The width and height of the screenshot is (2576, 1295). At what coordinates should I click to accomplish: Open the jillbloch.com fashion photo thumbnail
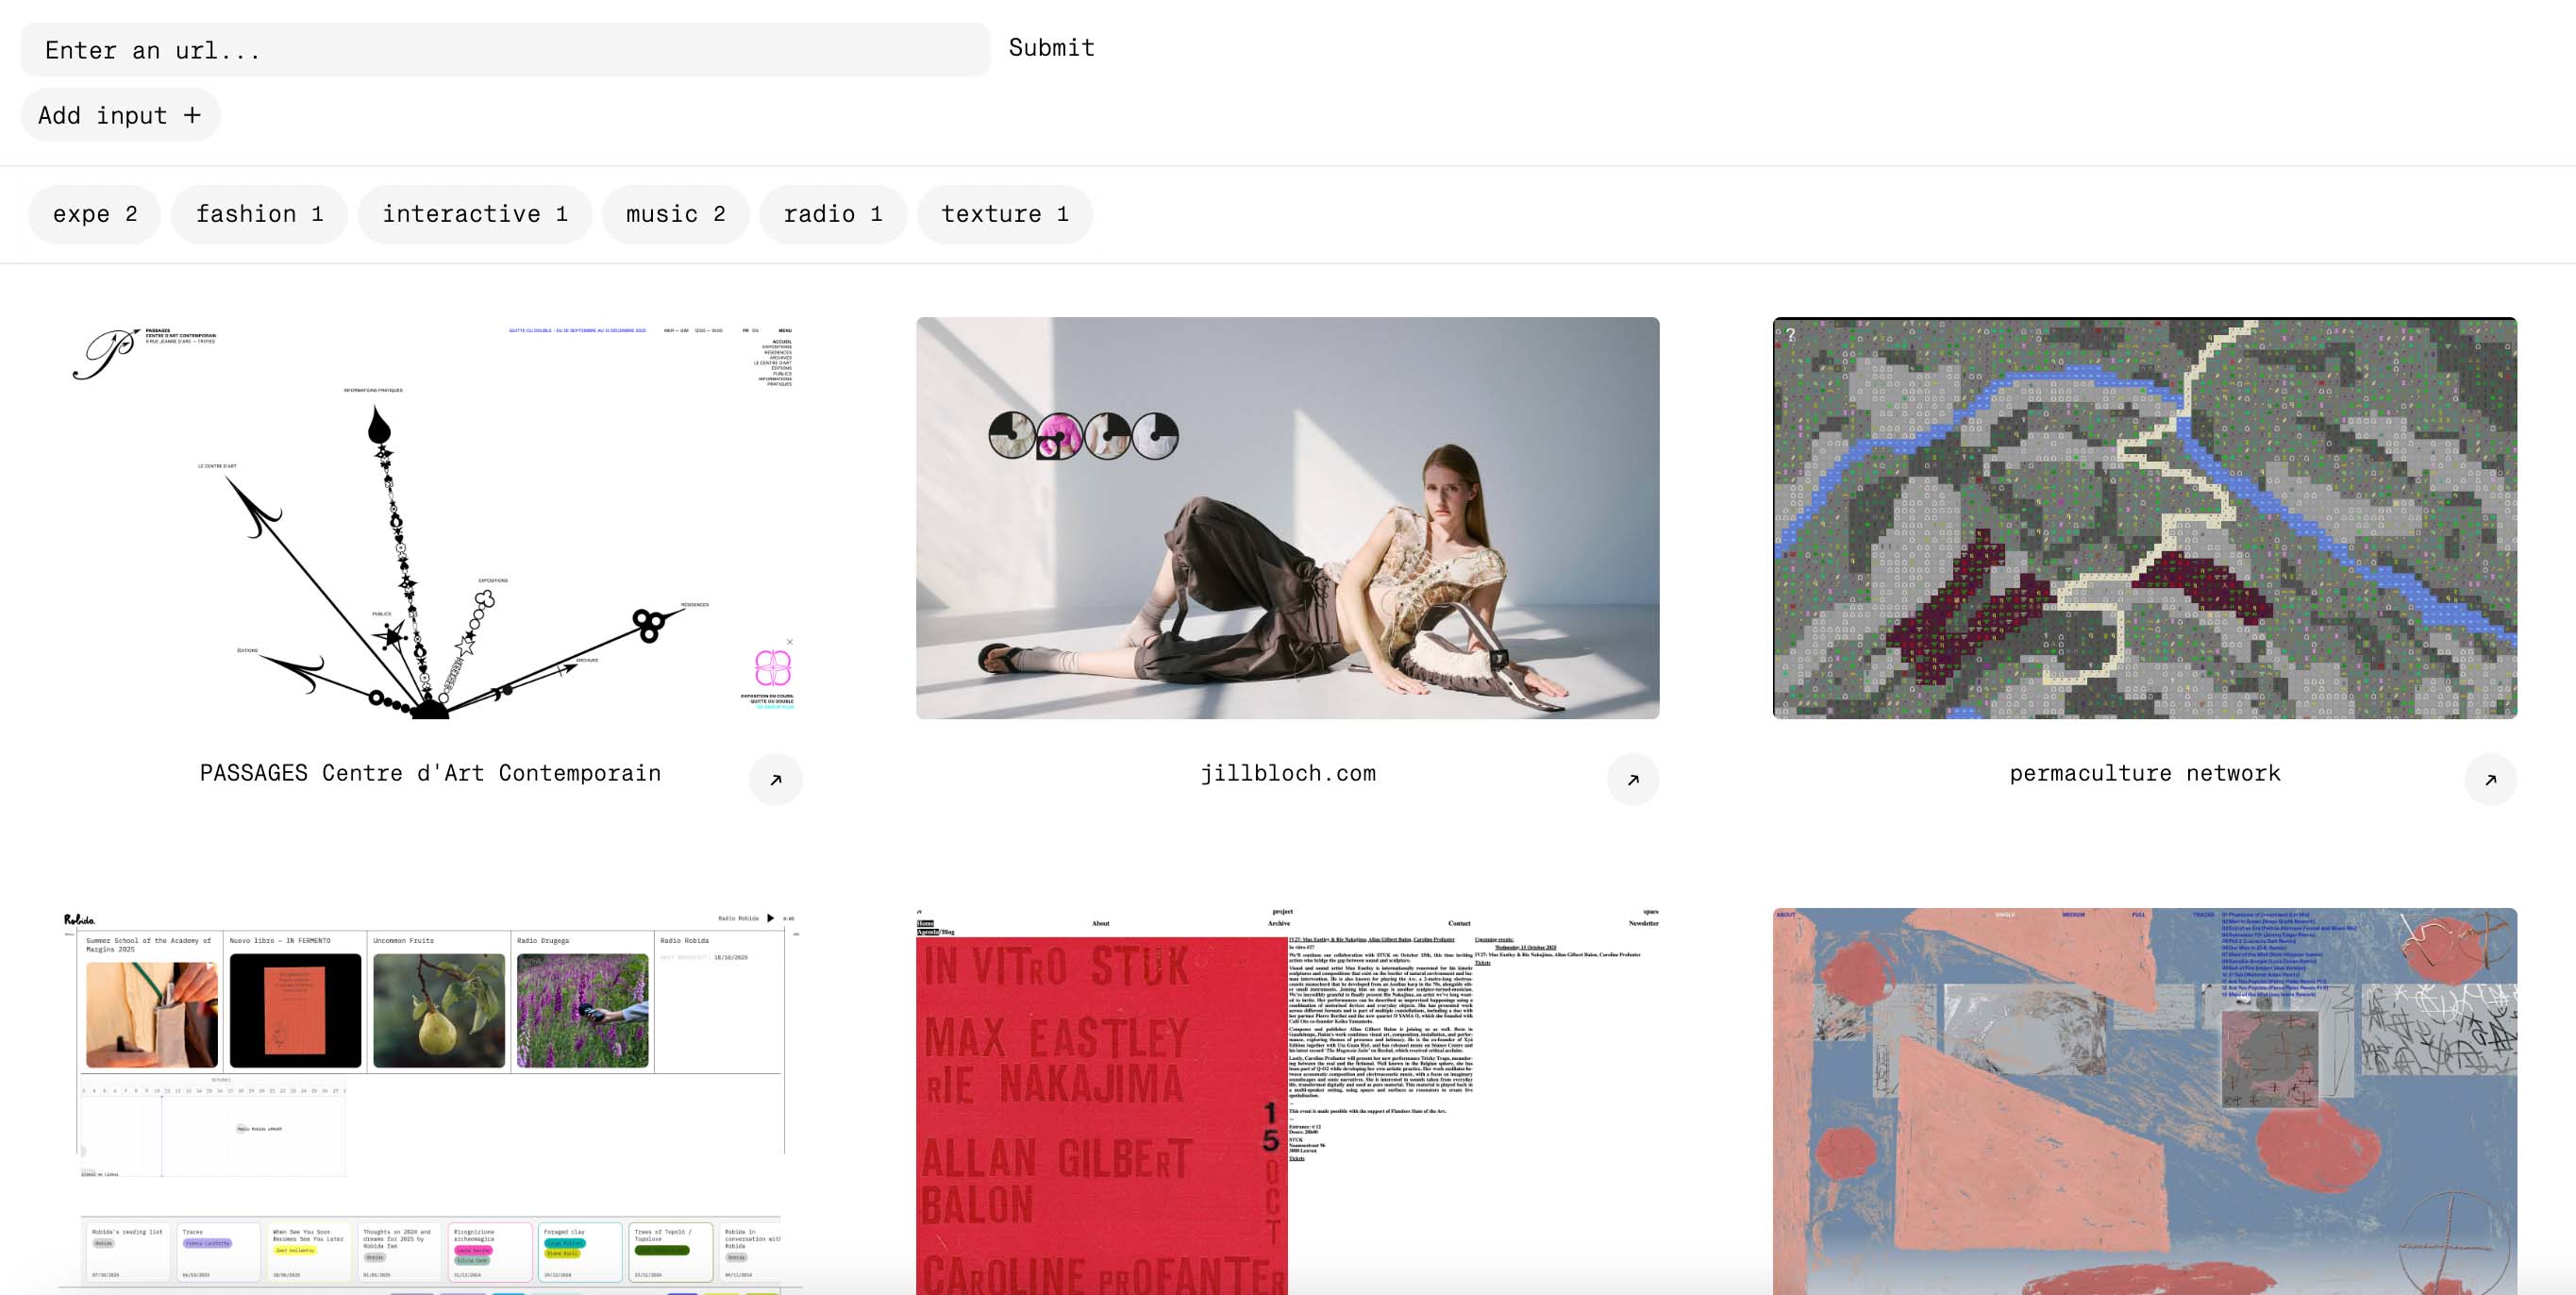click(x=1287, y=518)
